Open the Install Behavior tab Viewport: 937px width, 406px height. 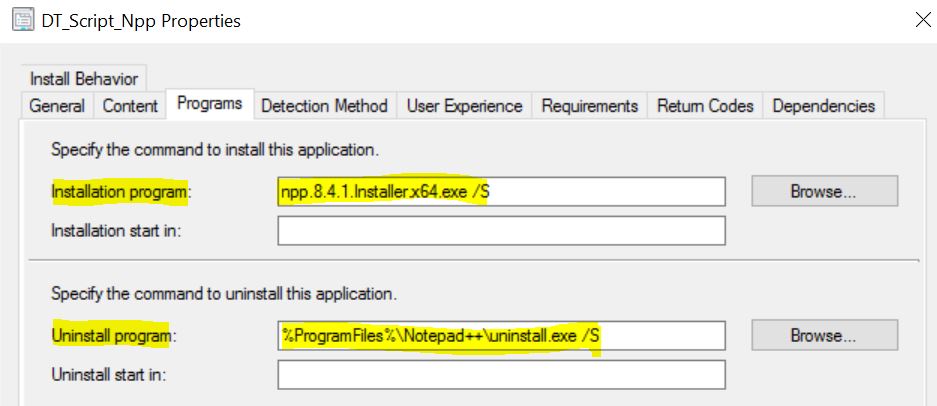[x=84, y=79]
